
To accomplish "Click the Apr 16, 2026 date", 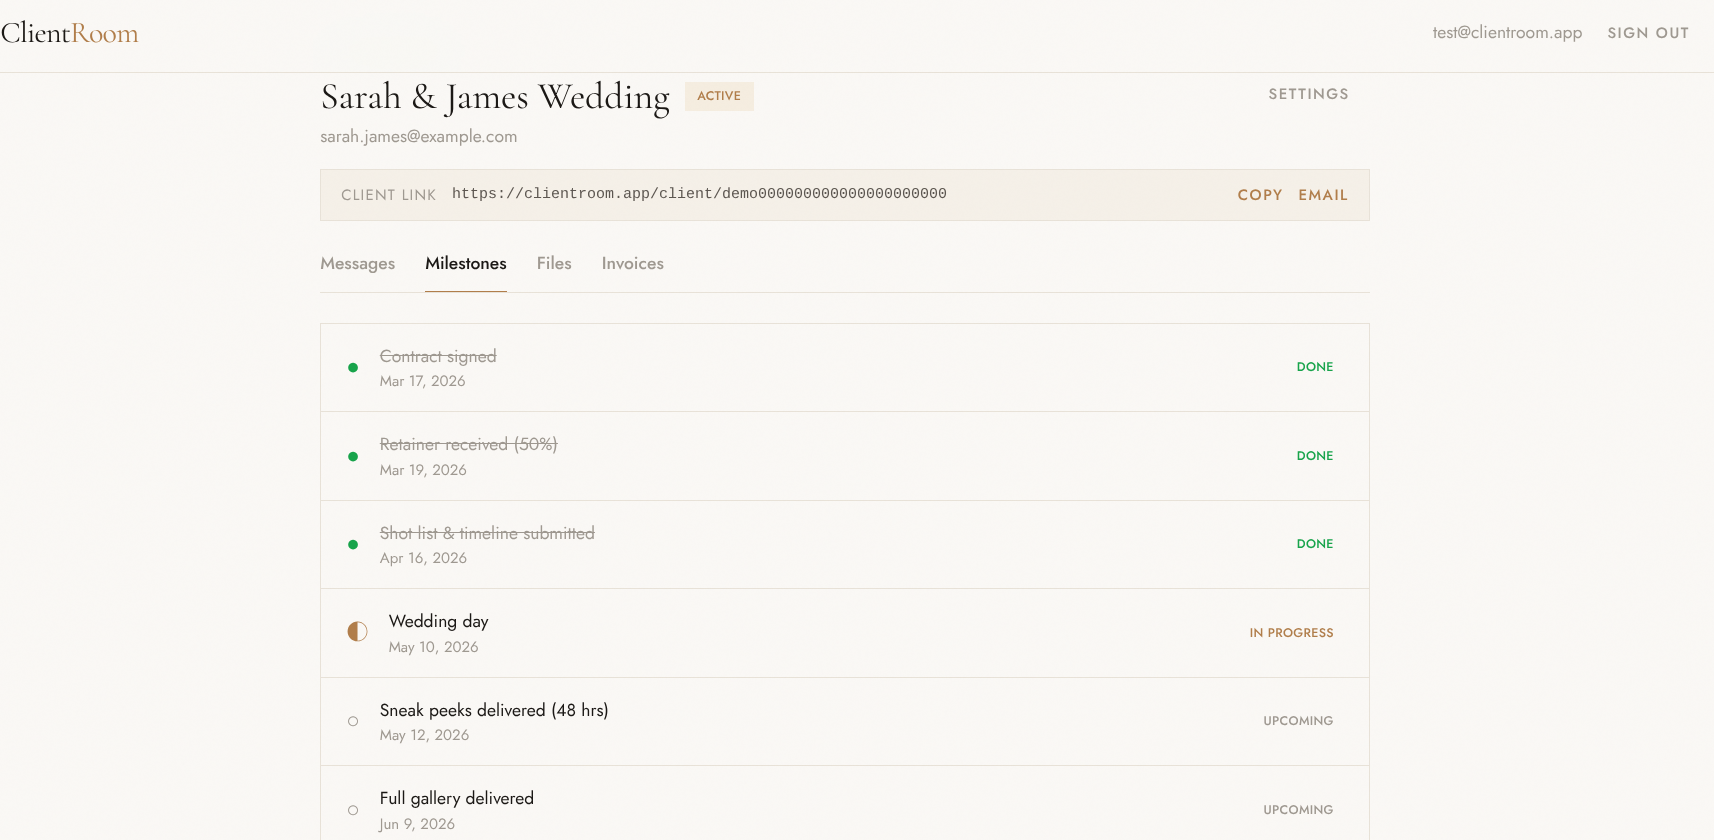I will 423,559.
